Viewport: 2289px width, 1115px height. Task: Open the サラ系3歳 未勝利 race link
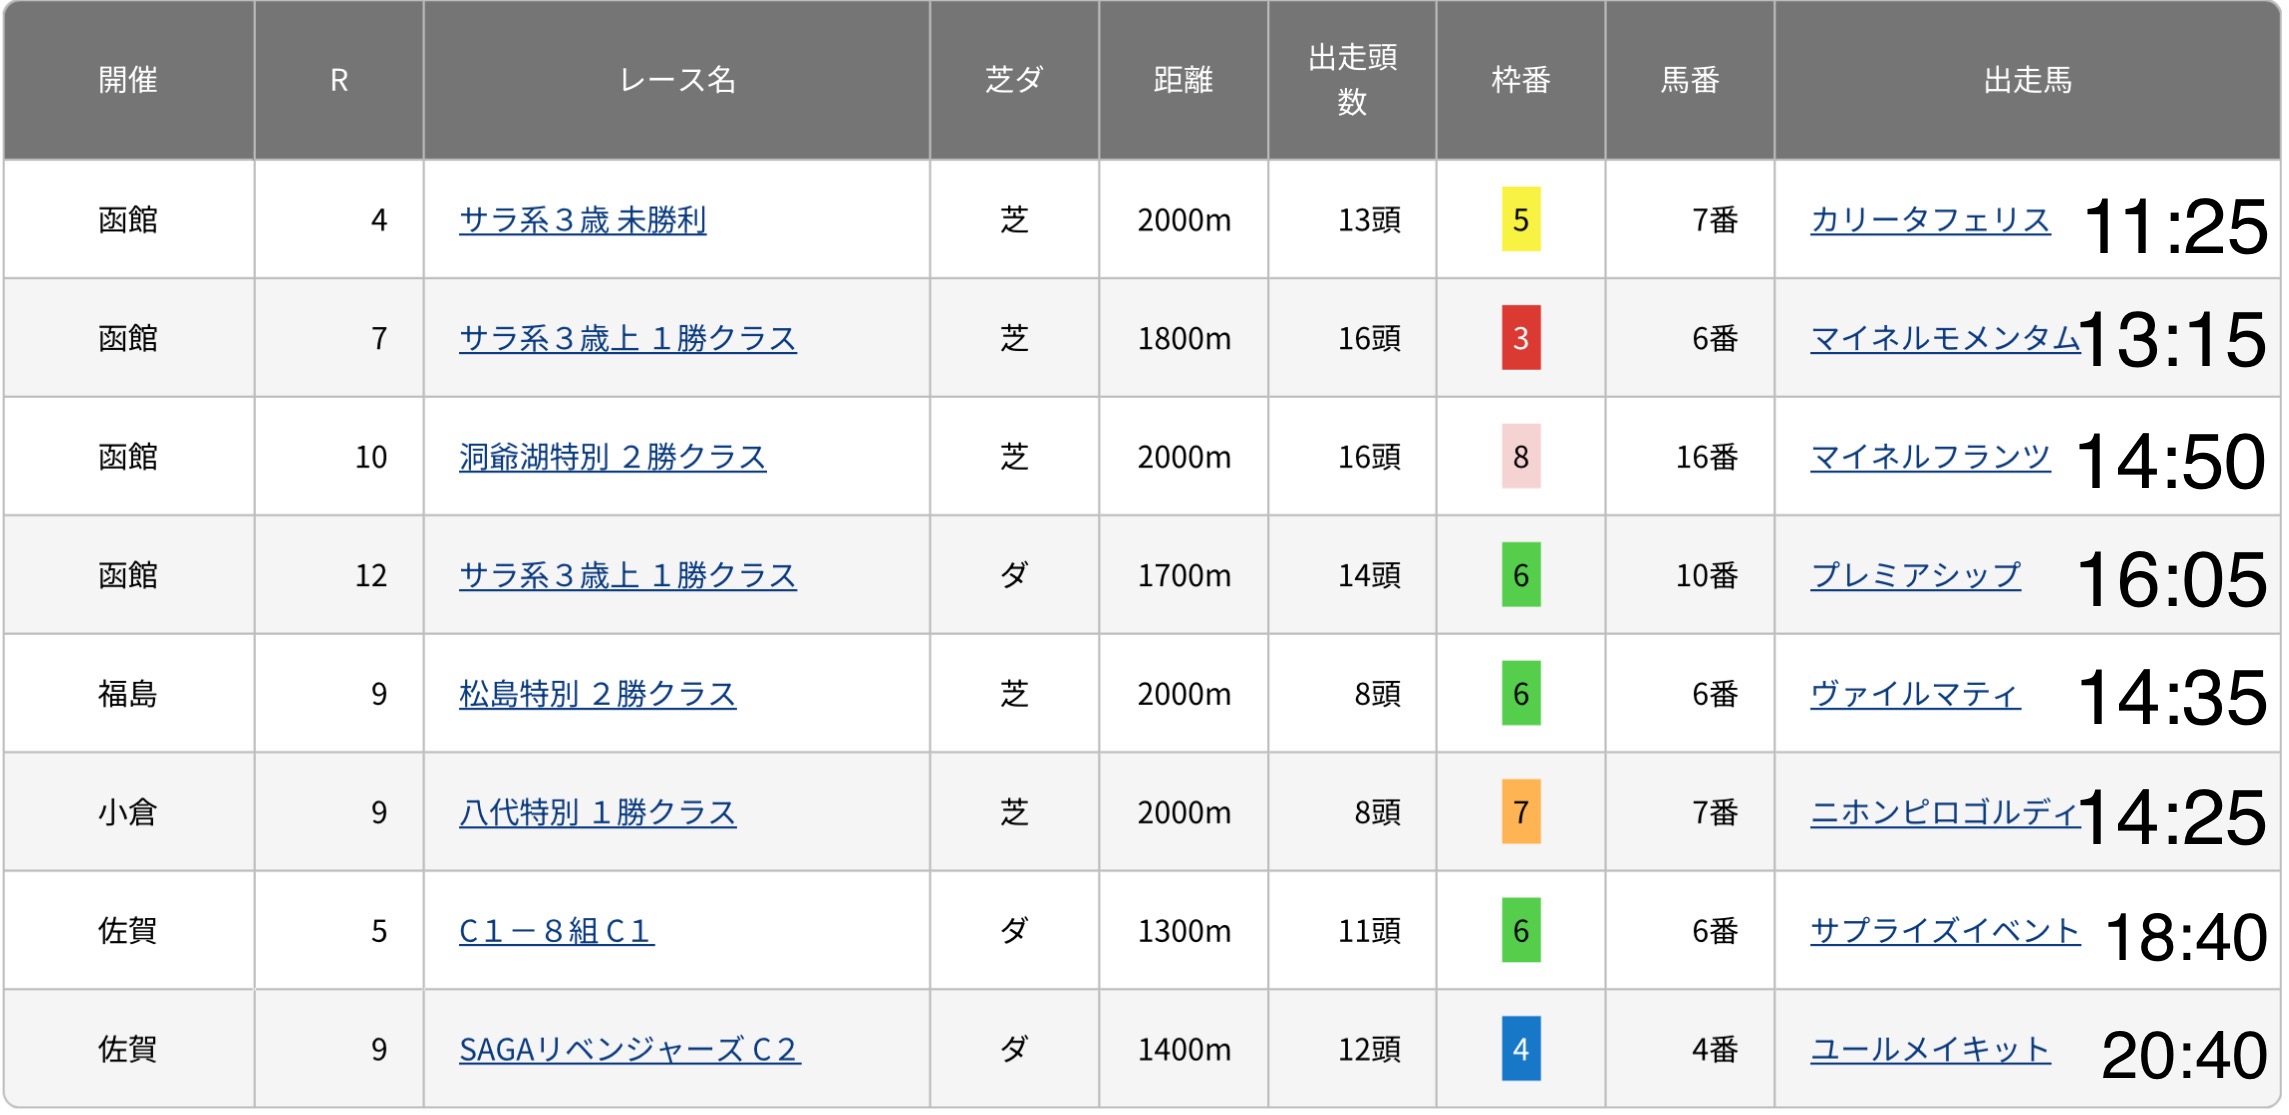[582, 220]
